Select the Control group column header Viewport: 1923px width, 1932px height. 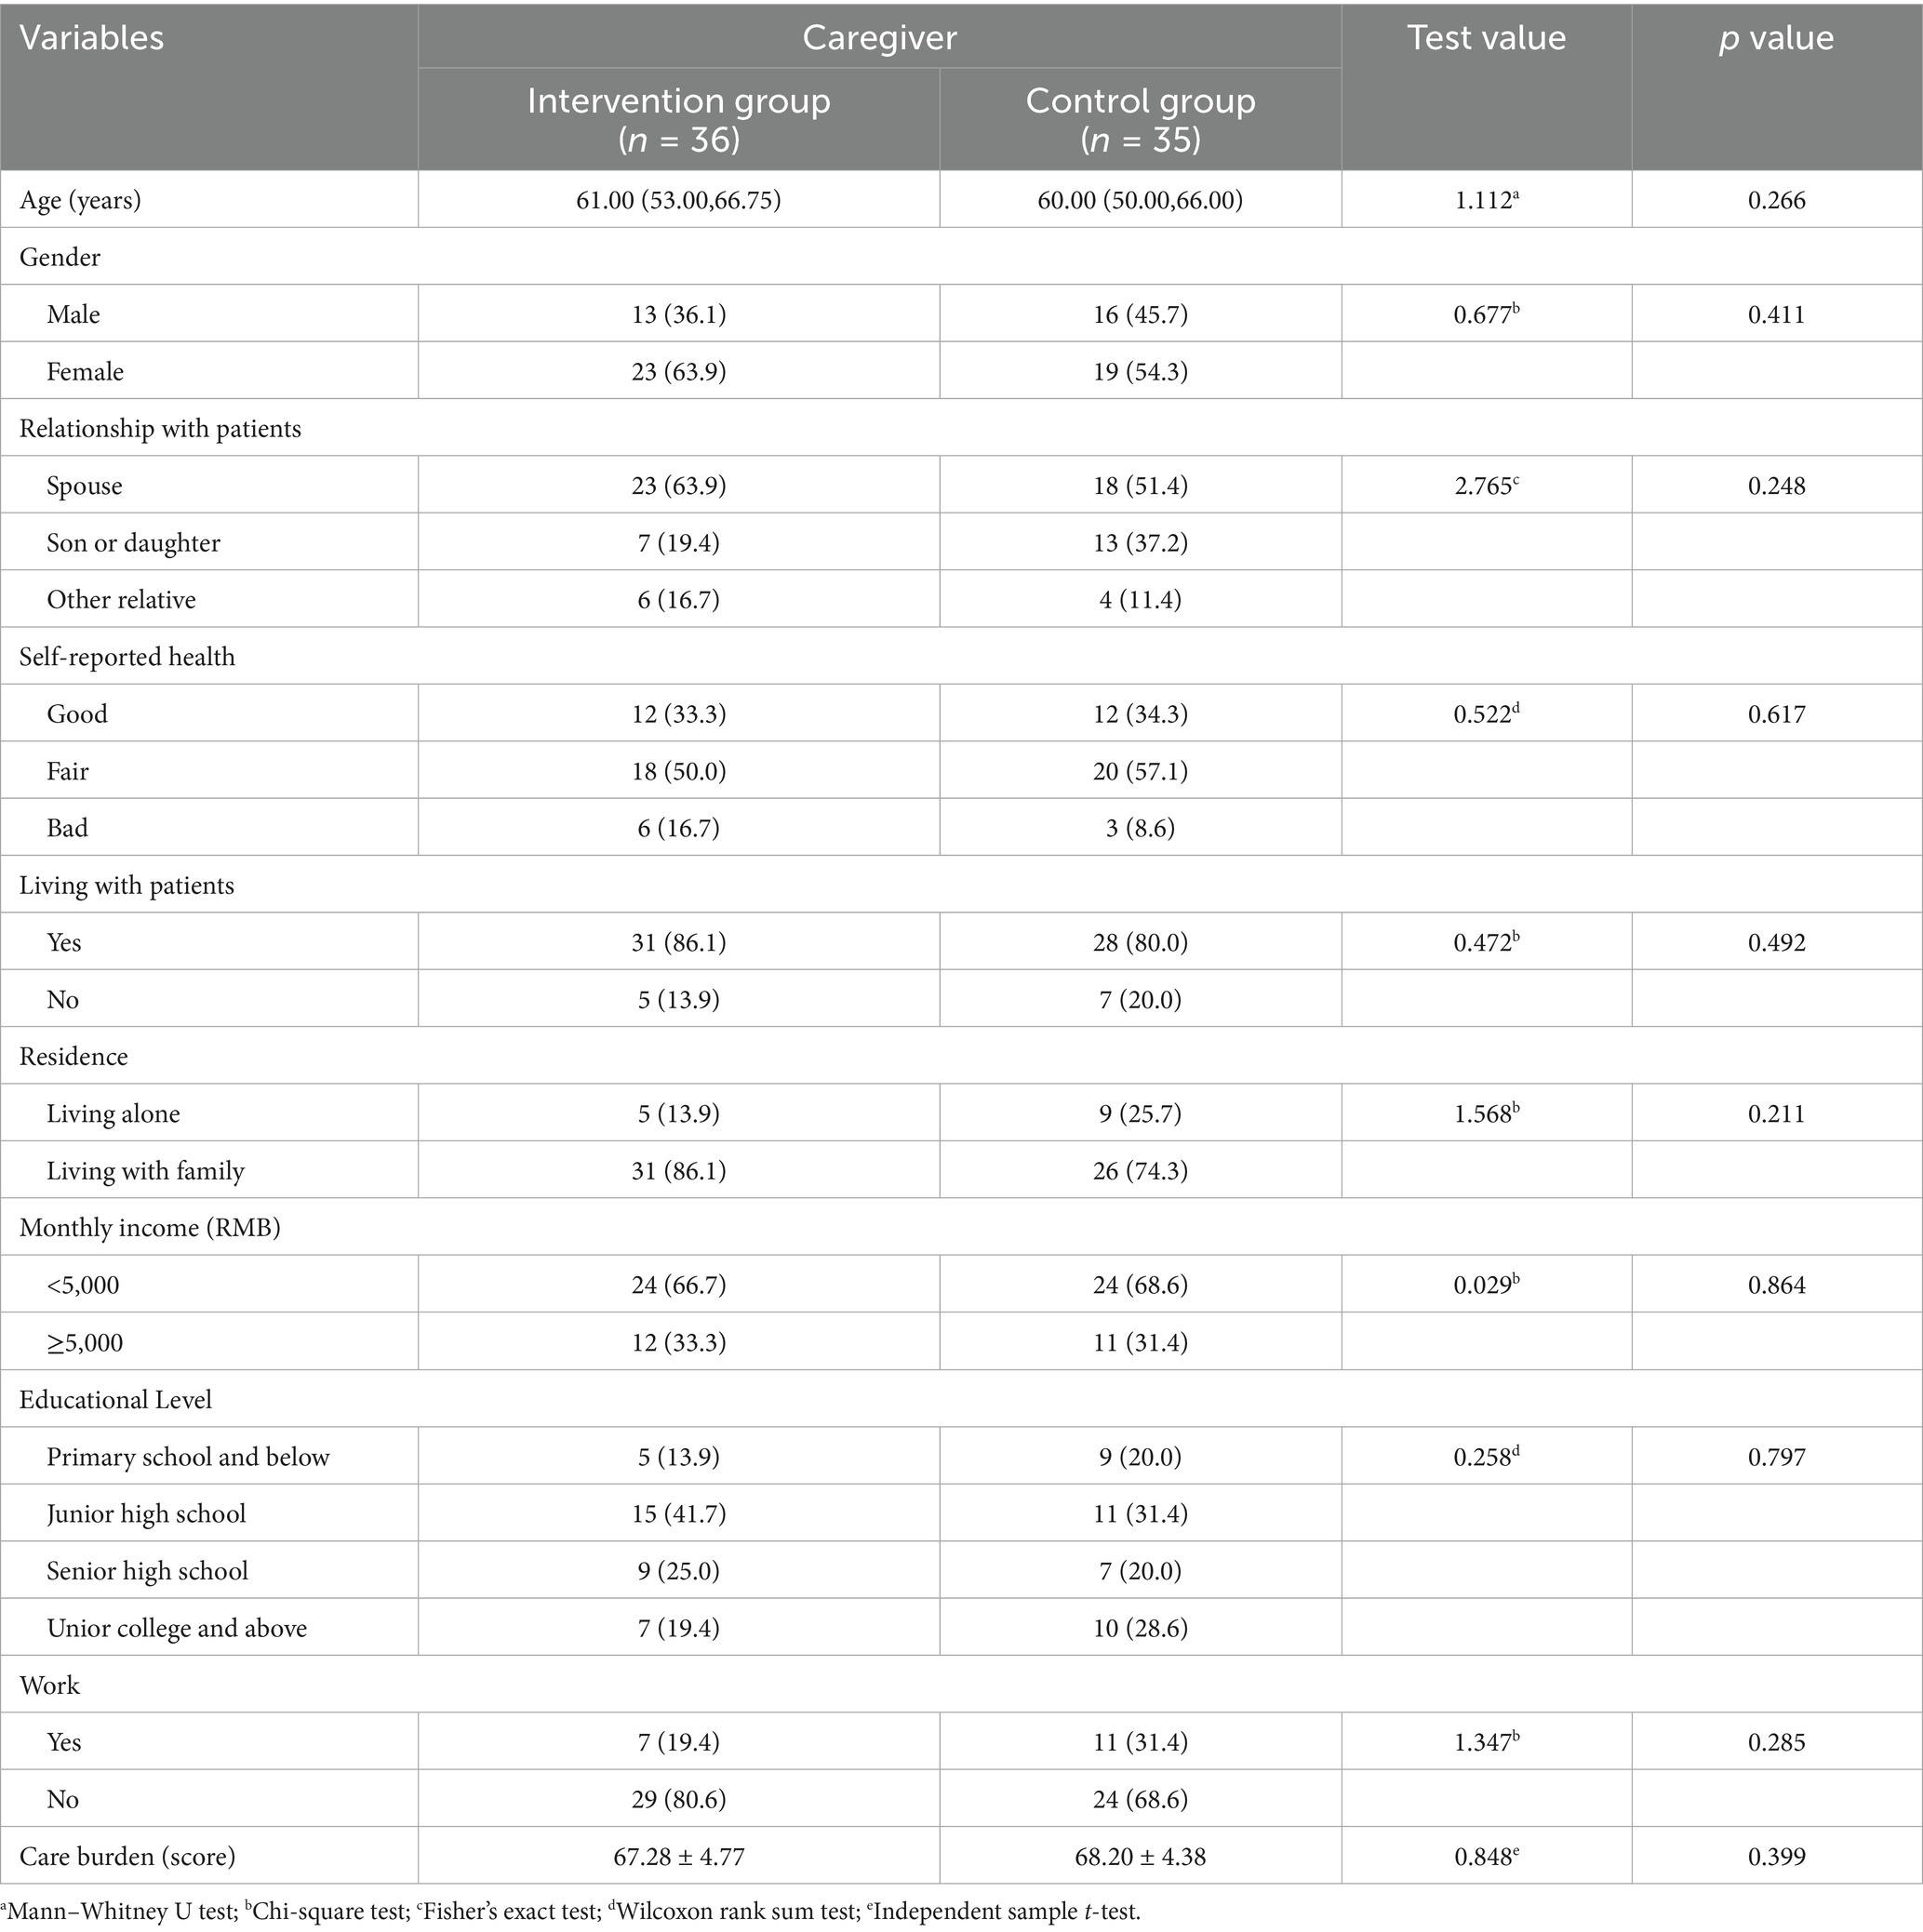tap(1140, 119)
